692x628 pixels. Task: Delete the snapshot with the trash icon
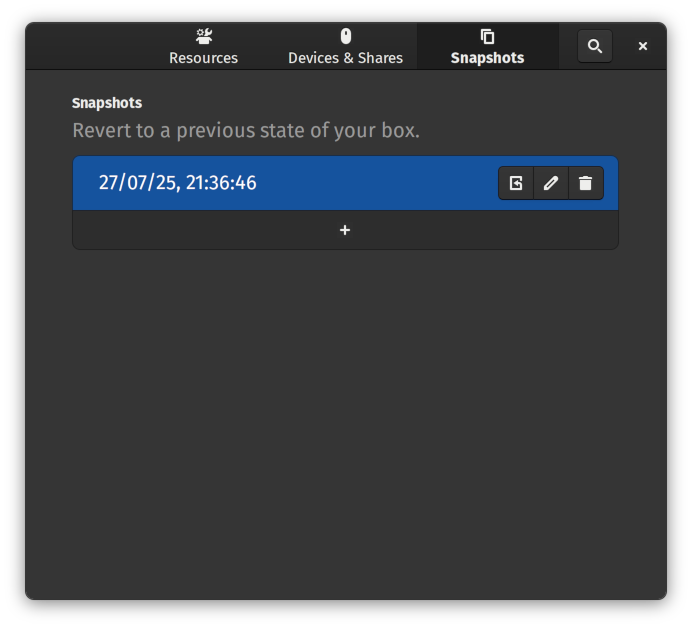586,183
